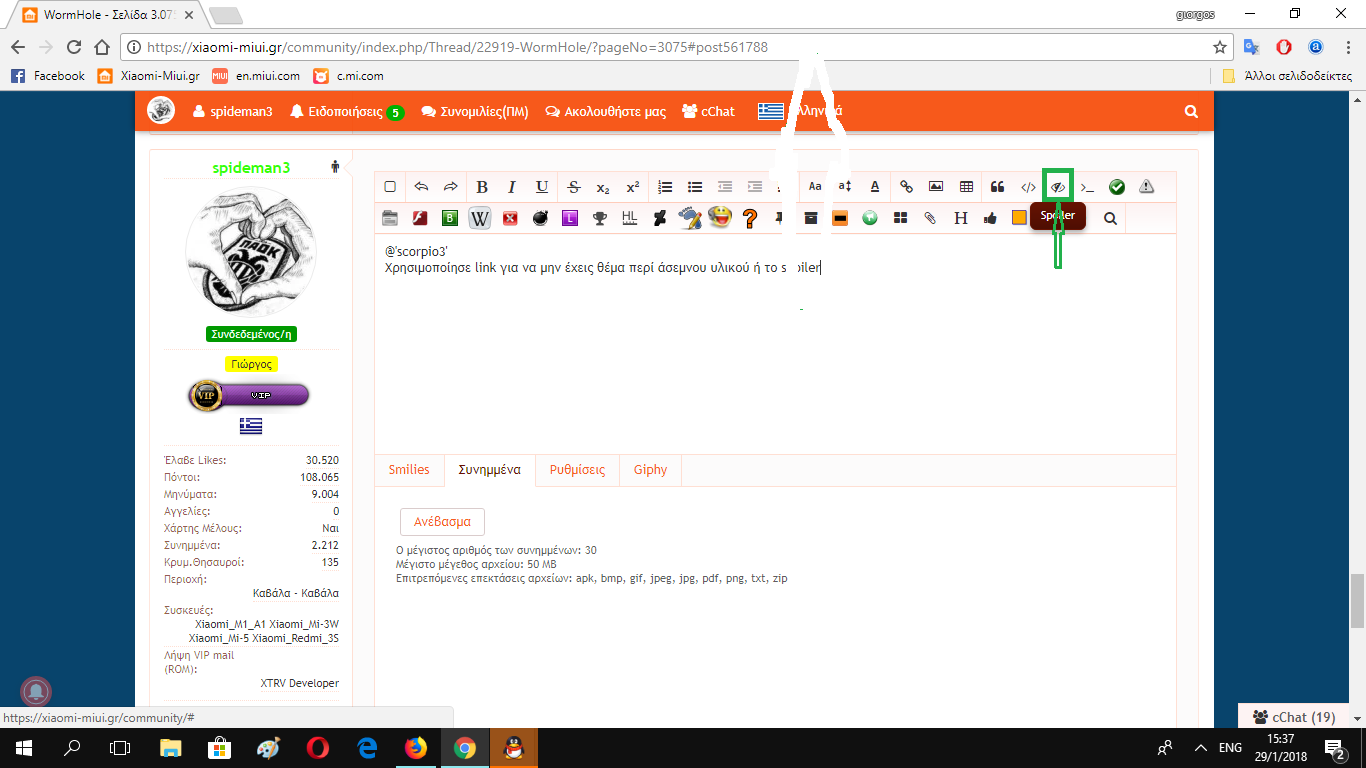Click the bomb icon in the toolbar
The image size is (1366, 768).
click(x=540, y=218)
